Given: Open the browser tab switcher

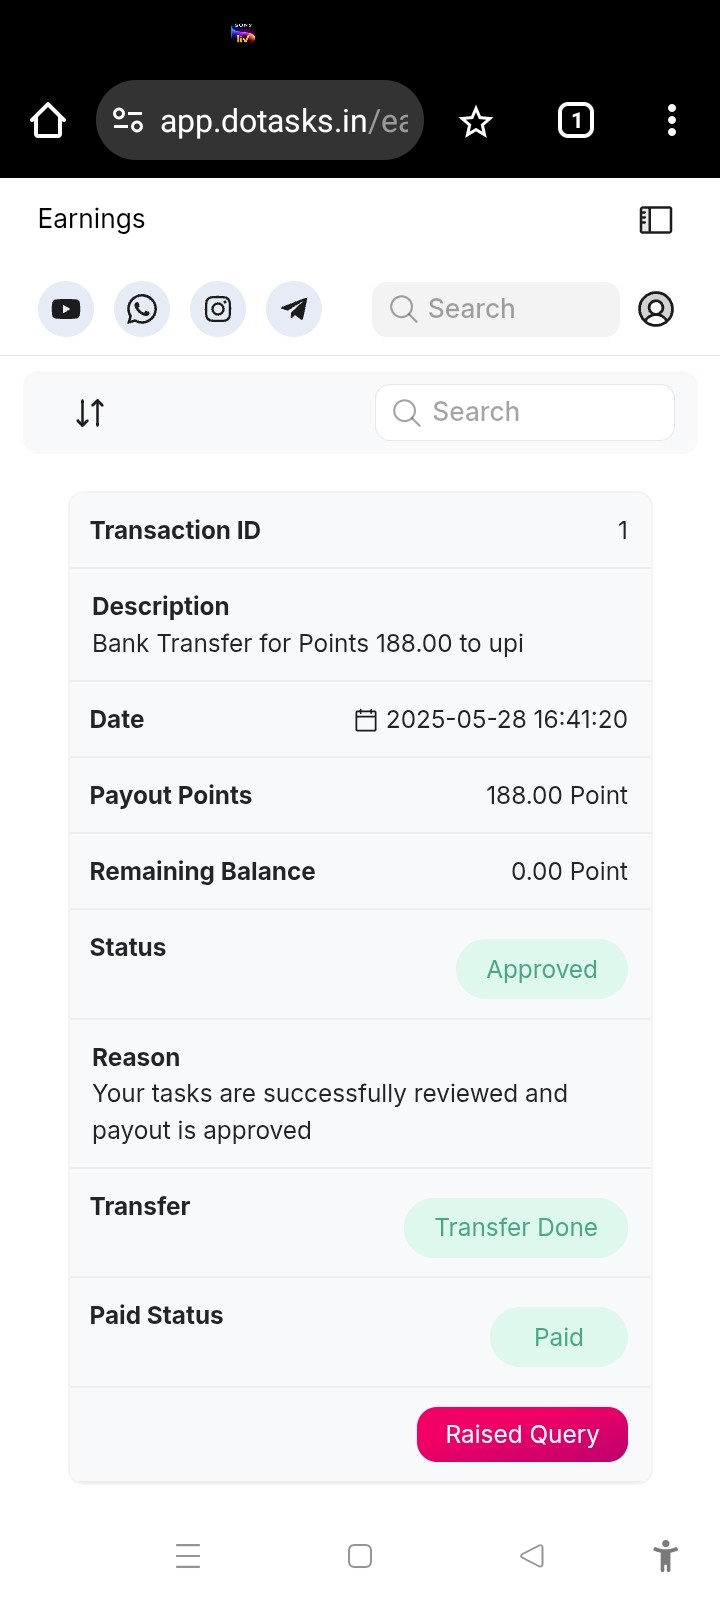Looking at the screenshot, I should click(576, 121).
